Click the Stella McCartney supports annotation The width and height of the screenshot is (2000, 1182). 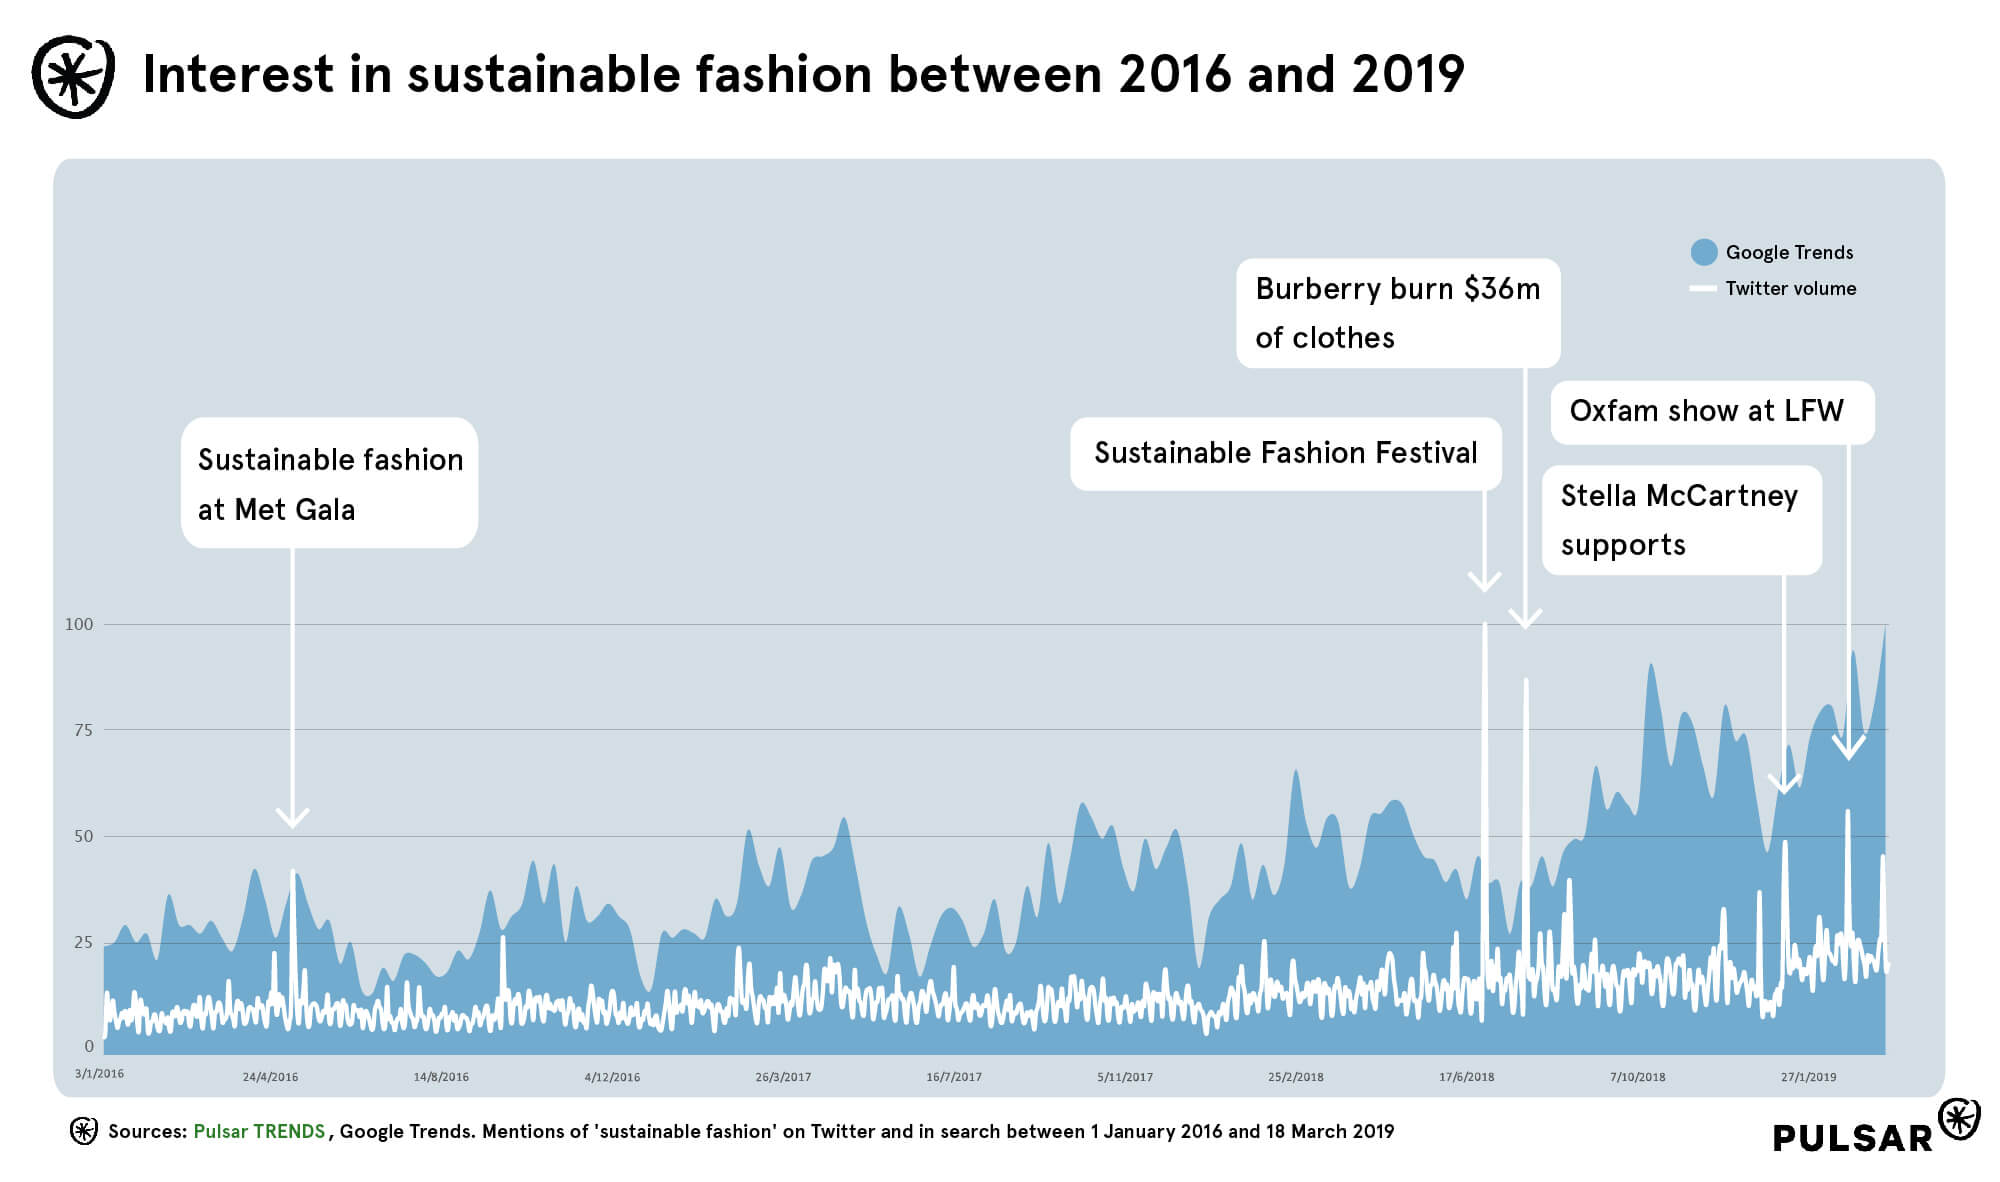1681,520
